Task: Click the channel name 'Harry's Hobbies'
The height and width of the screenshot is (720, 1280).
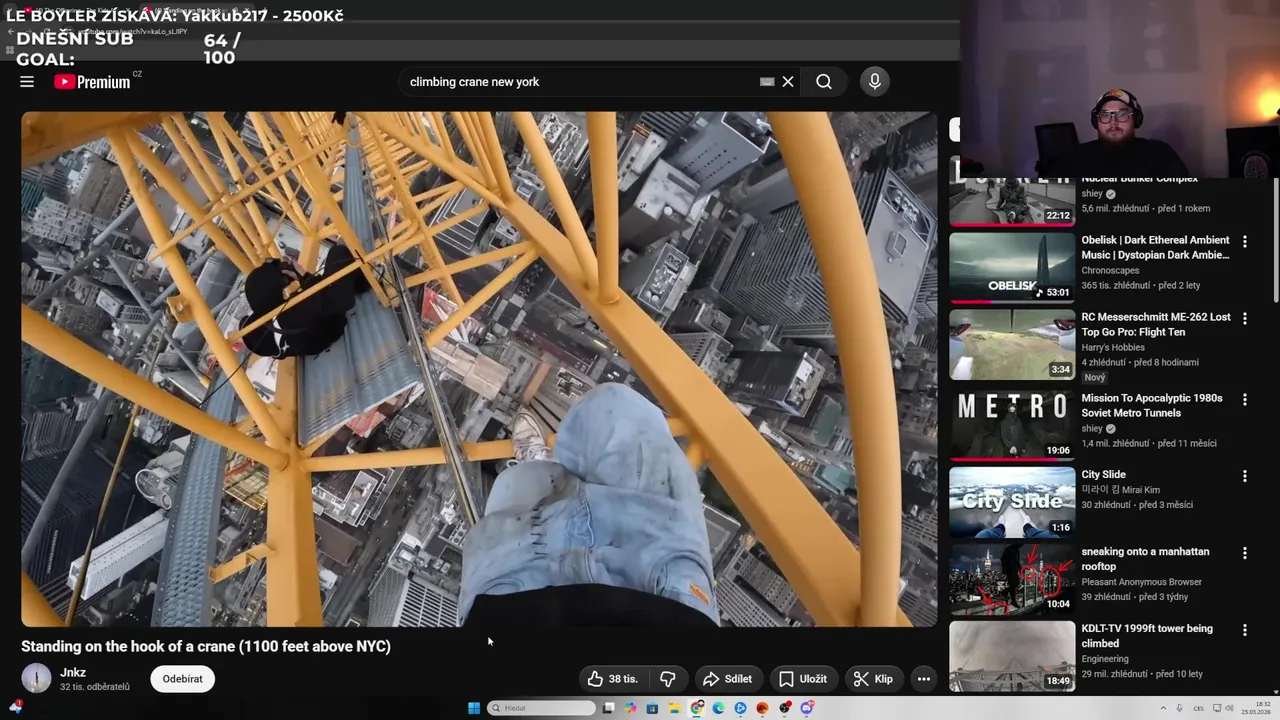Action: pos(1114,347)
